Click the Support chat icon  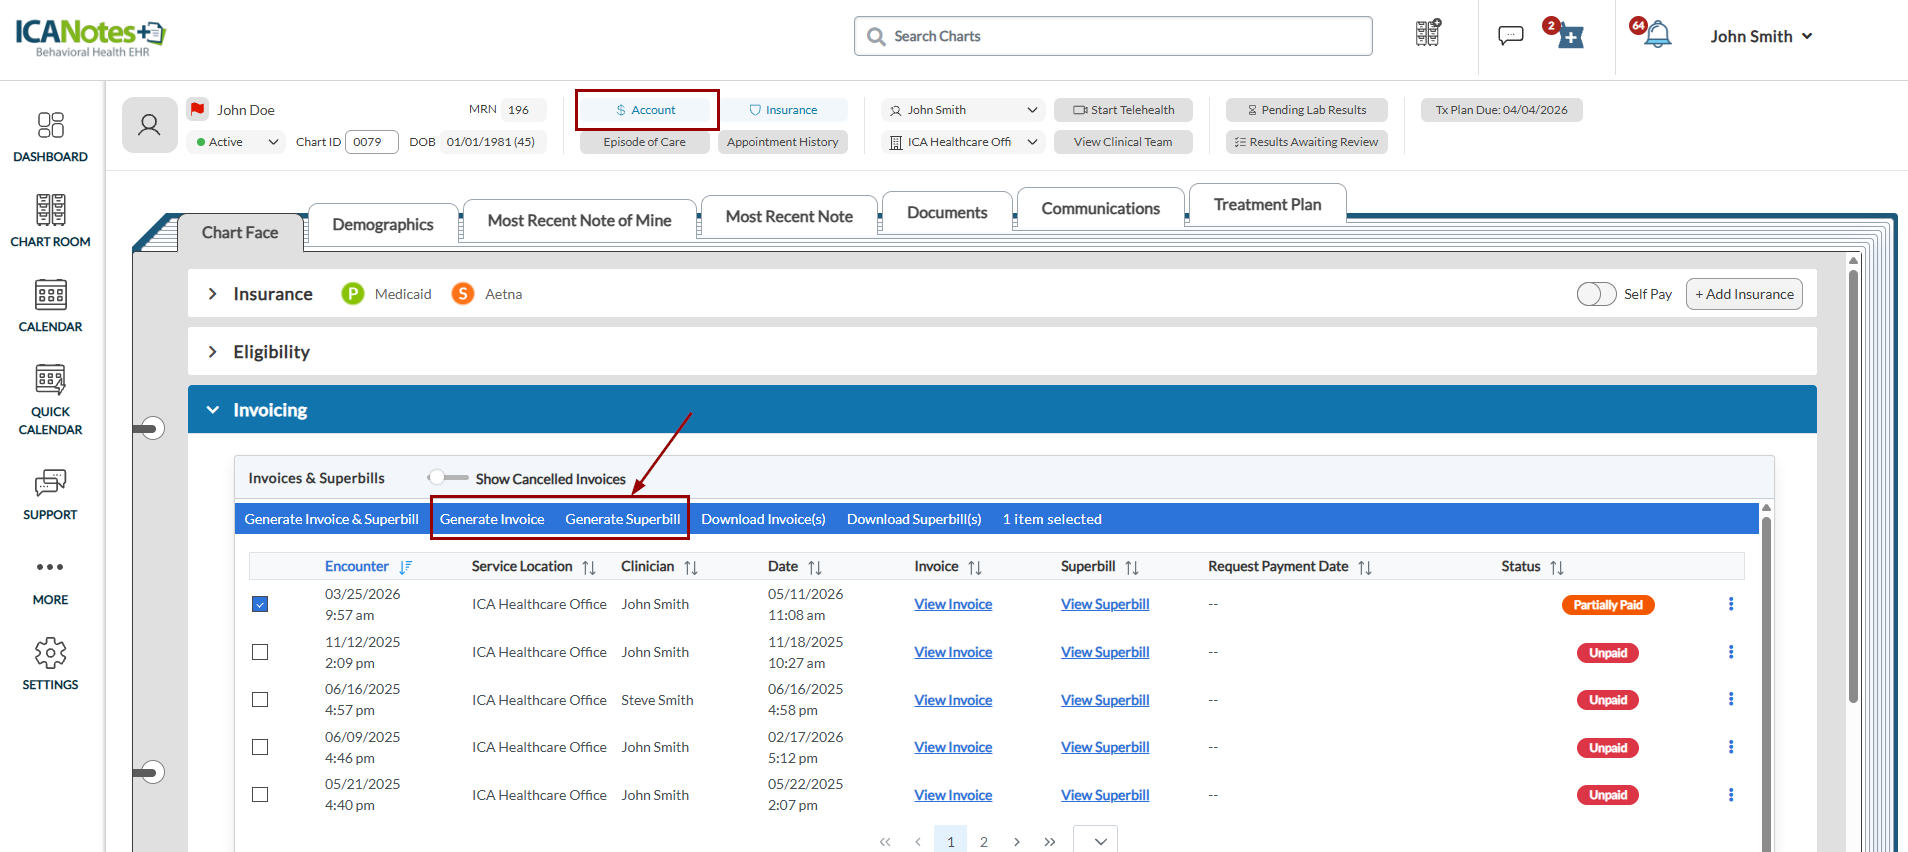[x=51, y=483]
